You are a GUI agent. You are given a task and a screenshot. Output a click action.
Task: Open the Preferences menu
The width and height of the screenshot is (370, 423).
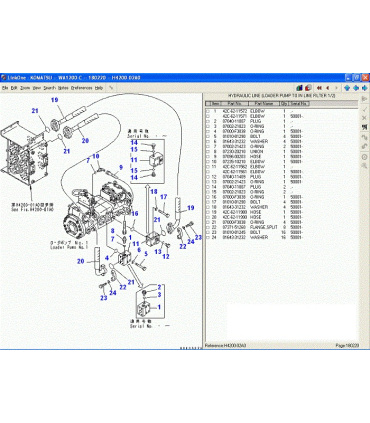coord(82,88)
